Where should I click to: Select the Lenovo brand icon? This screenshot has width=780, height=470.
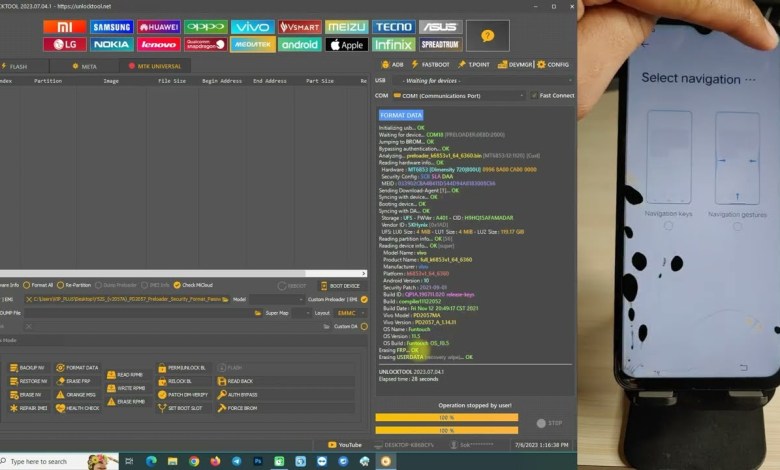(159, 45)
